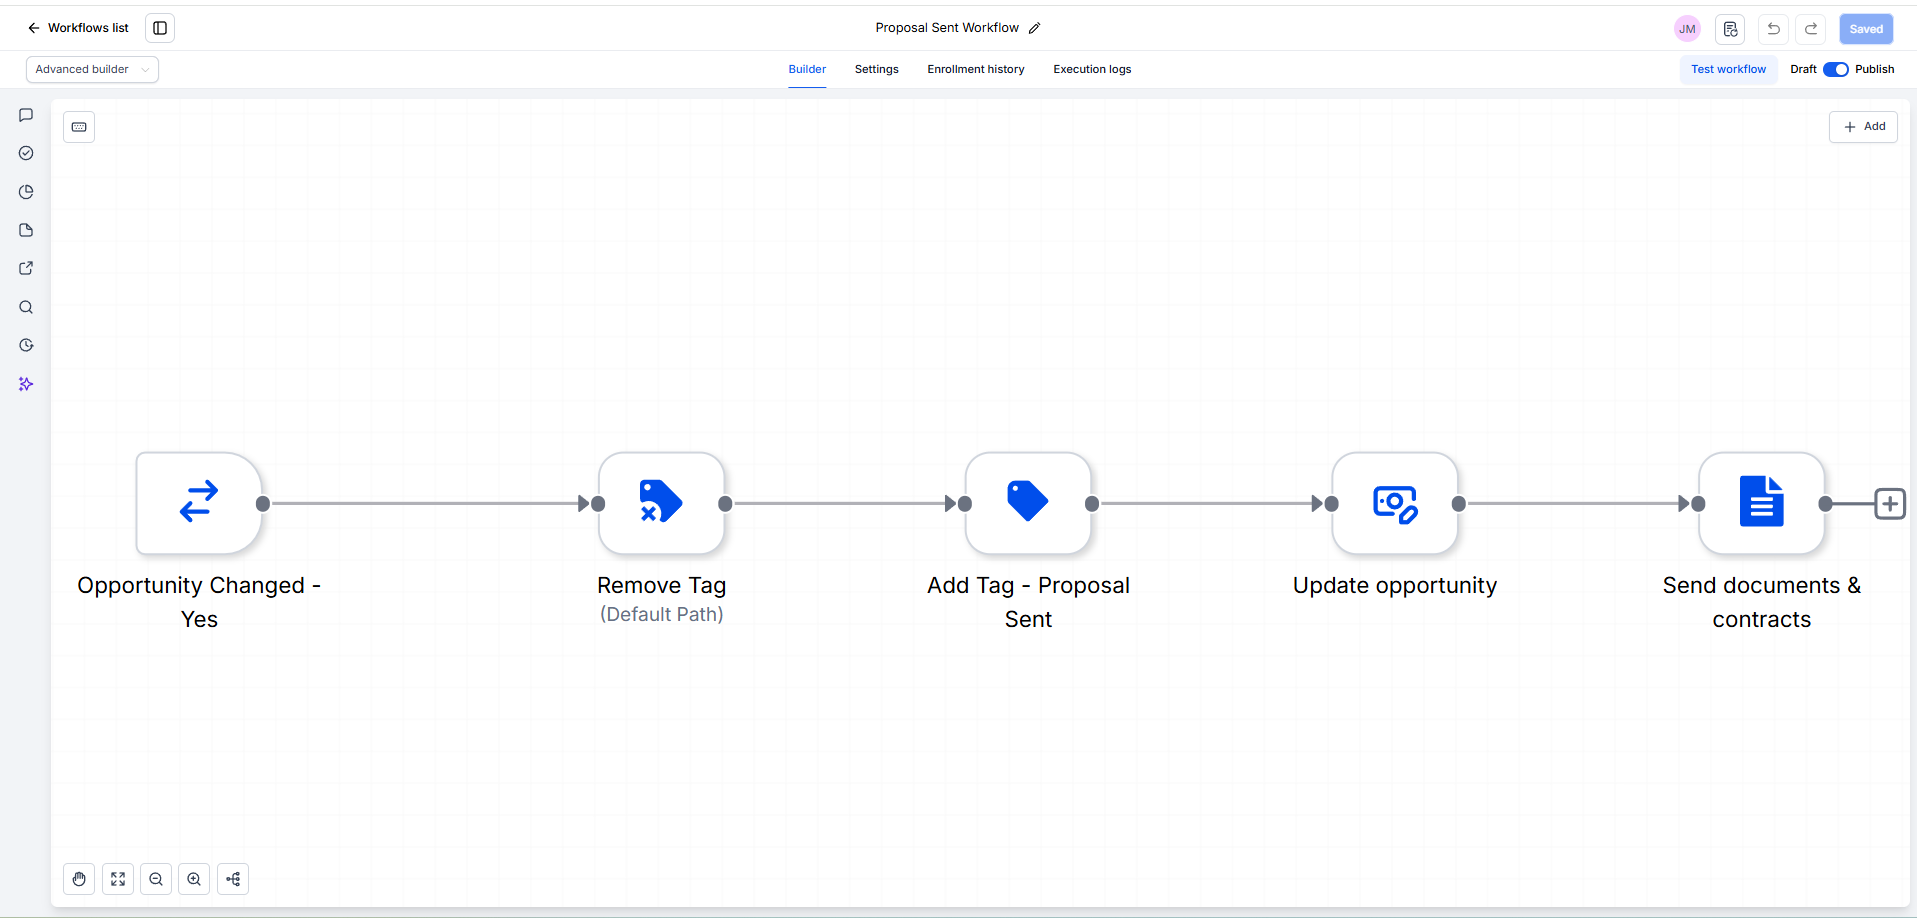Image resolution: width=1917 pixels, height=918 pixels.
Task: Select the Opportunity Changed trigger node
Action: [x=199, y=503]
